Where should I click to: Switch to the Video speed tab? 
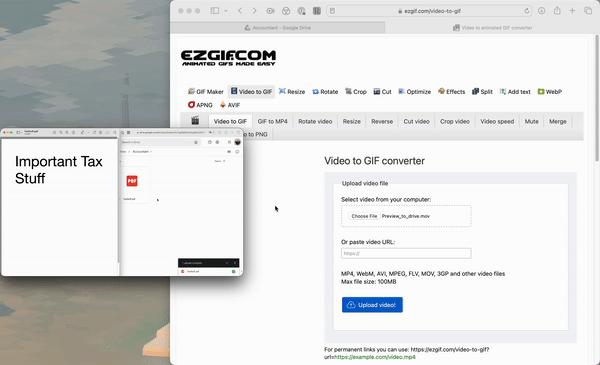click(x=497, y=121)
